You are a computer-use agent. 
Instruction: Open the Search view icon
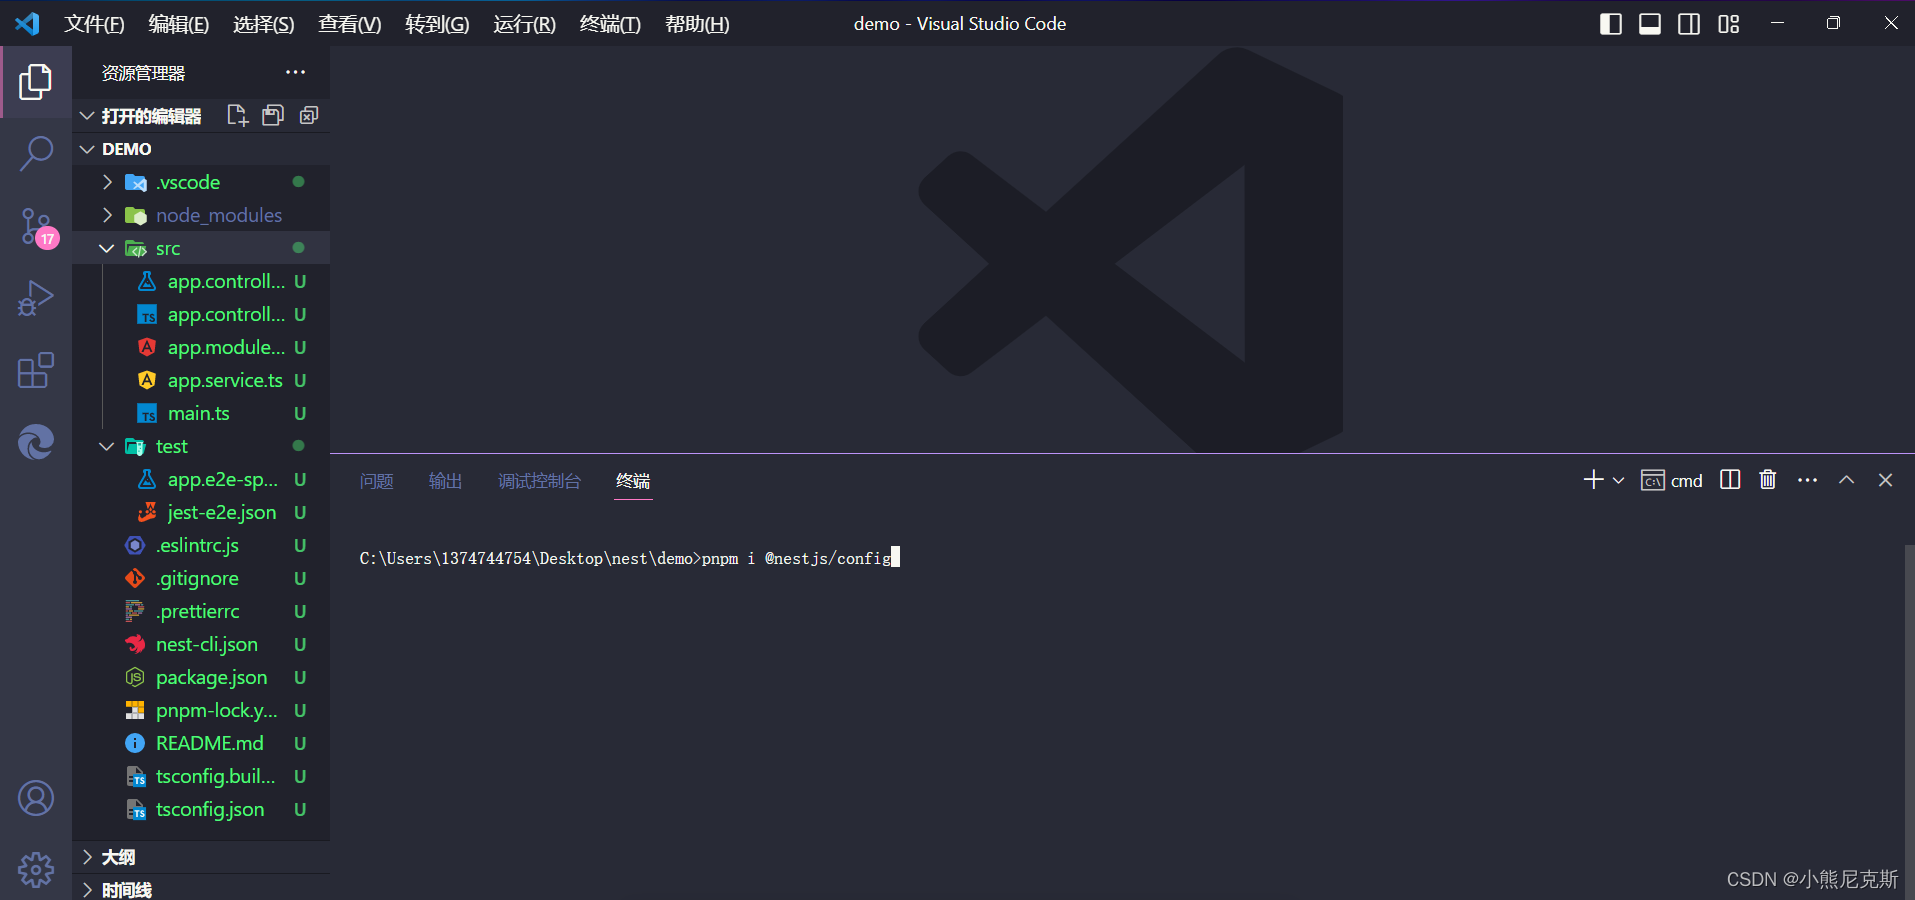(x=36, y=153)
